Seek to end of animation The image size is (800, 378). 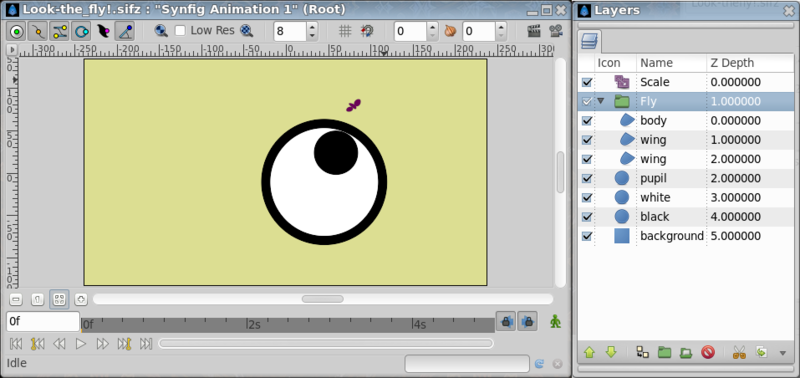pyautogui.click(x=146, y=344)
